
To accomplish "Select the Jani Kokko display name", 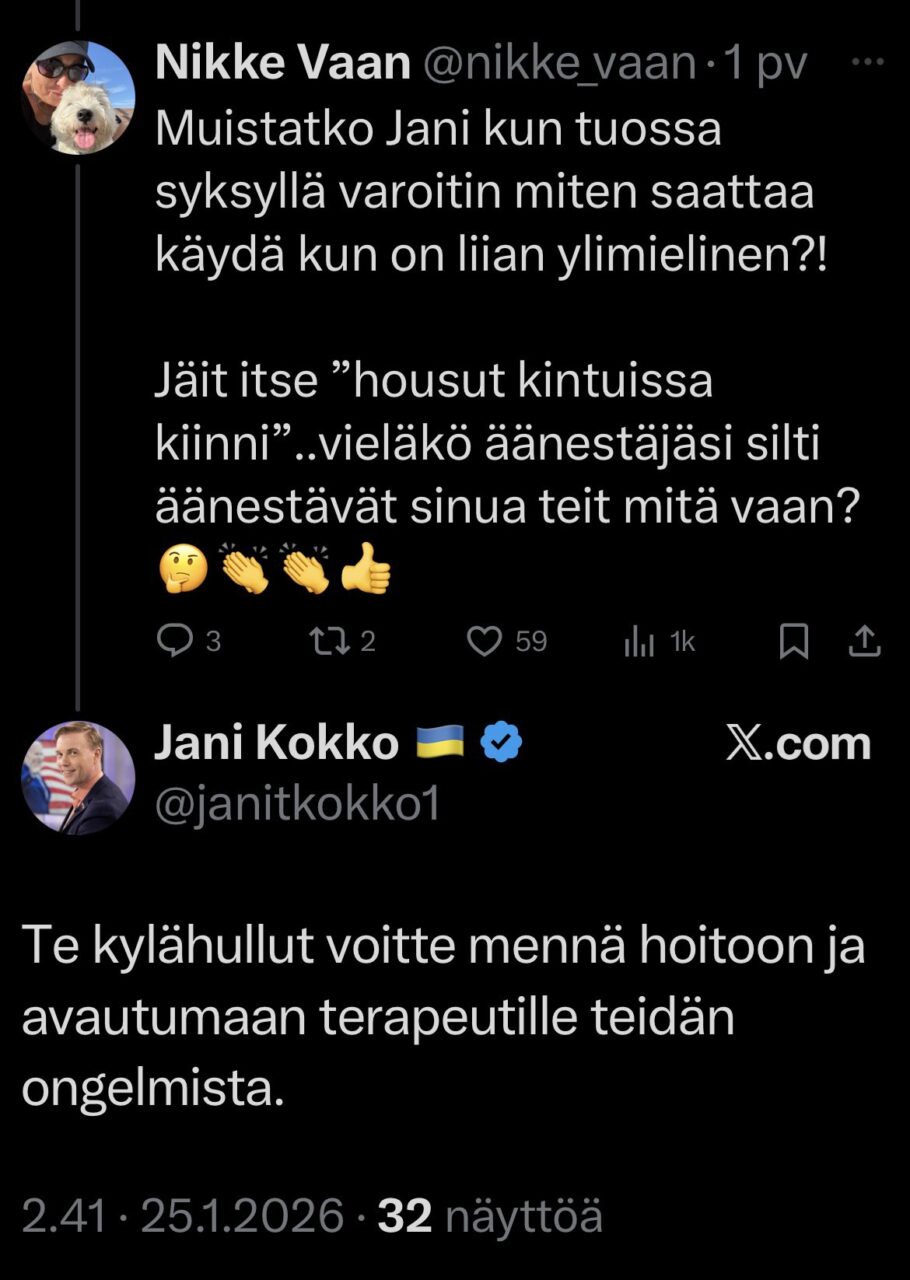I will (x=276, y=744).
